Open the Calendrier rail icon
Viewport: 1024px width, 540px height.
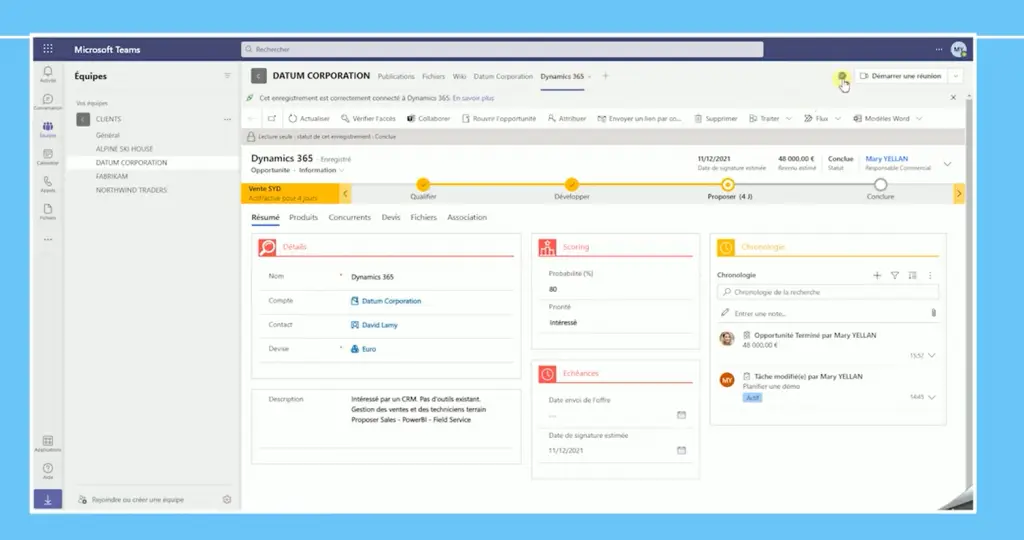48,157
